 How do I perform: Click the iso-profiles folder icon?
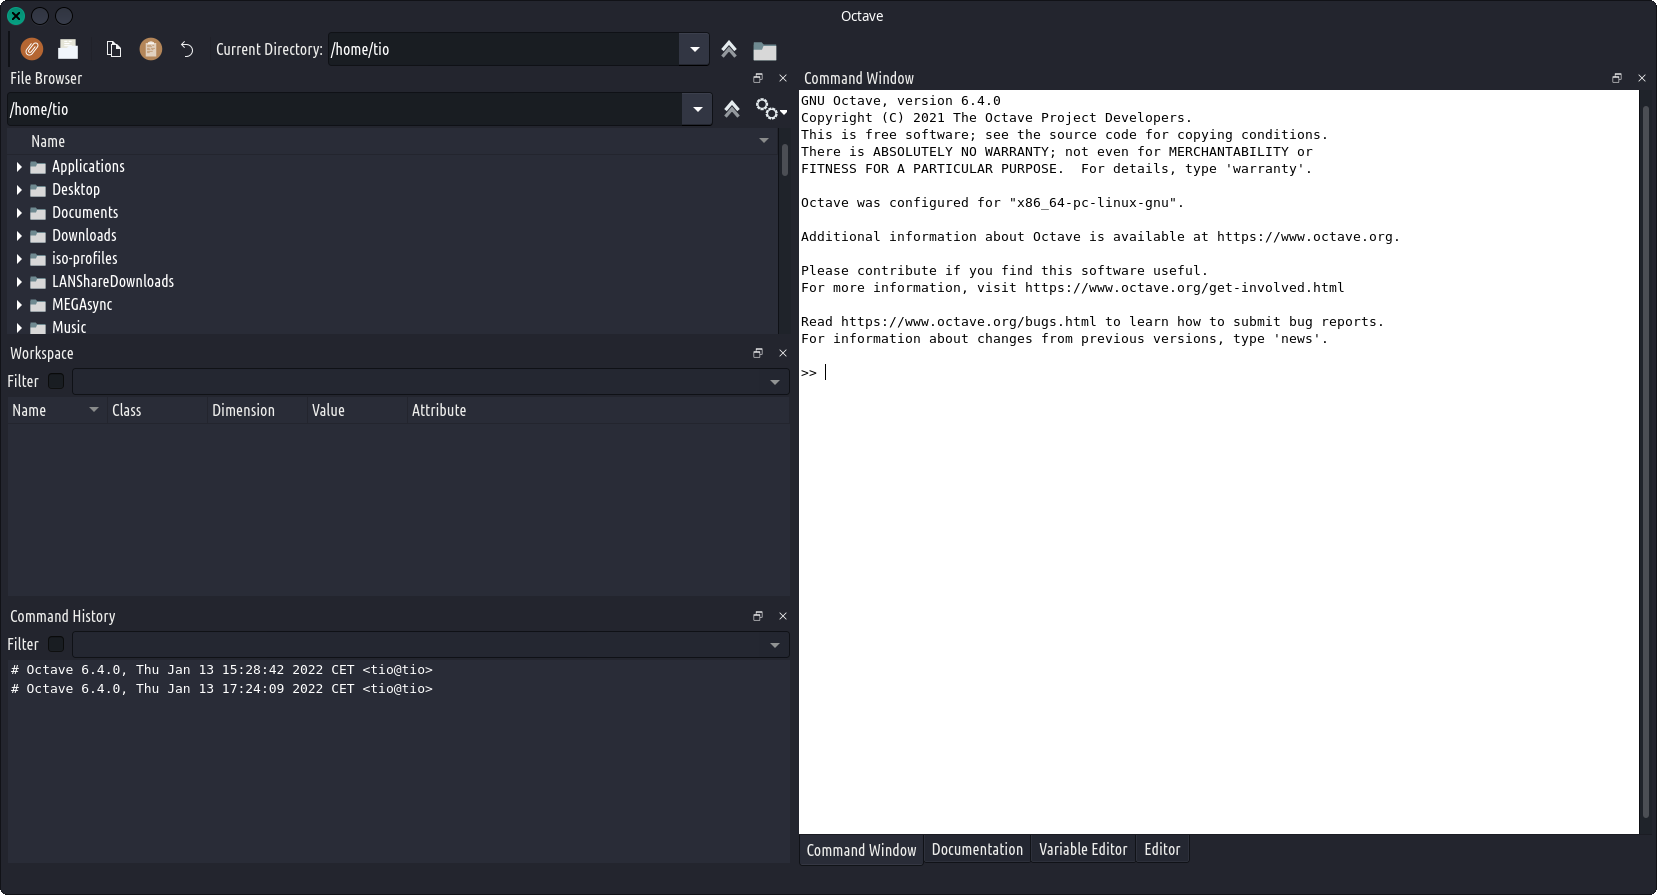38,259
